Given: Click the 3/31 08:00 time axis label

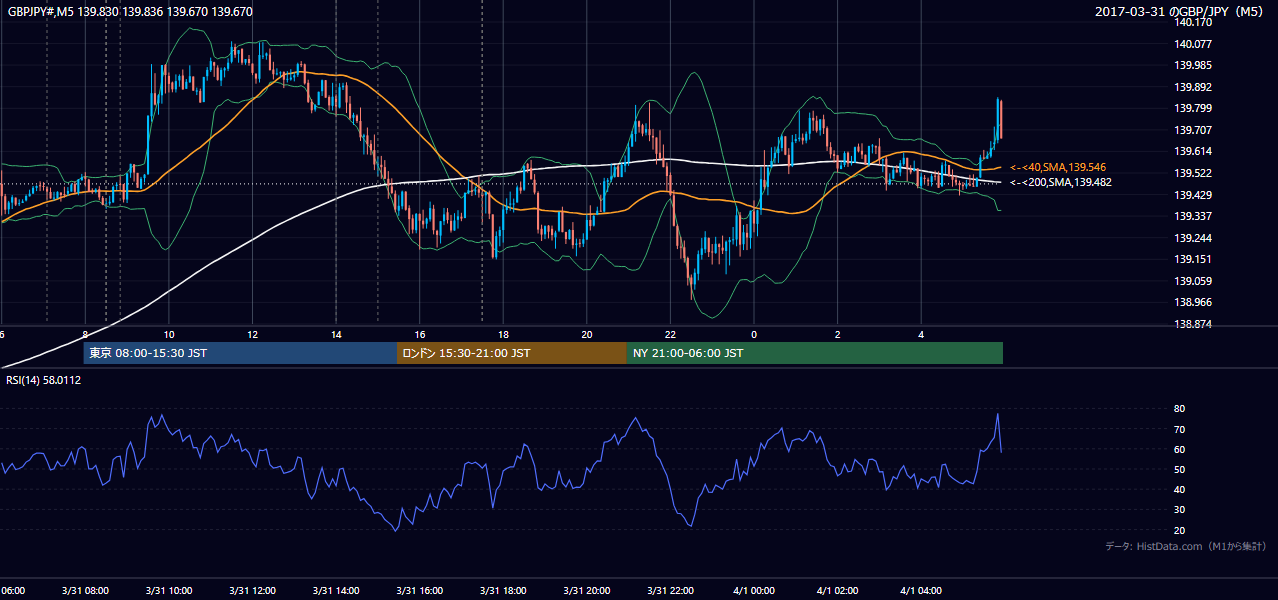Looking at the screenshot, I should point(84,591).
